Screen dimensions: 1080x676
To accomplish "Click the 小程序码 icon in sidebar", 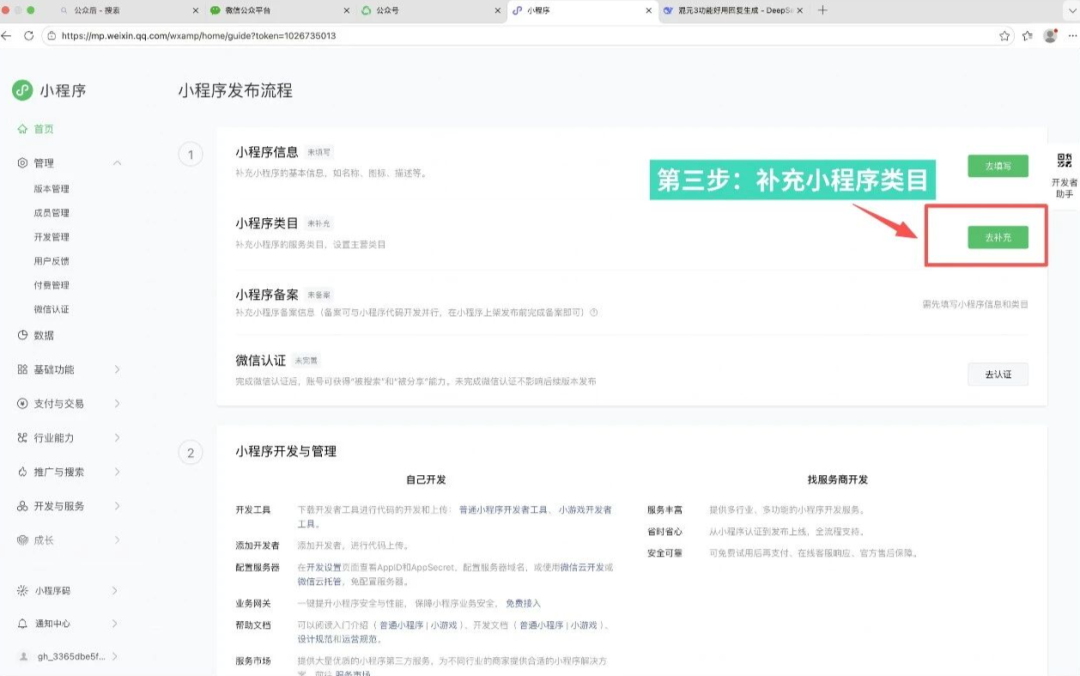I will 23,591.
